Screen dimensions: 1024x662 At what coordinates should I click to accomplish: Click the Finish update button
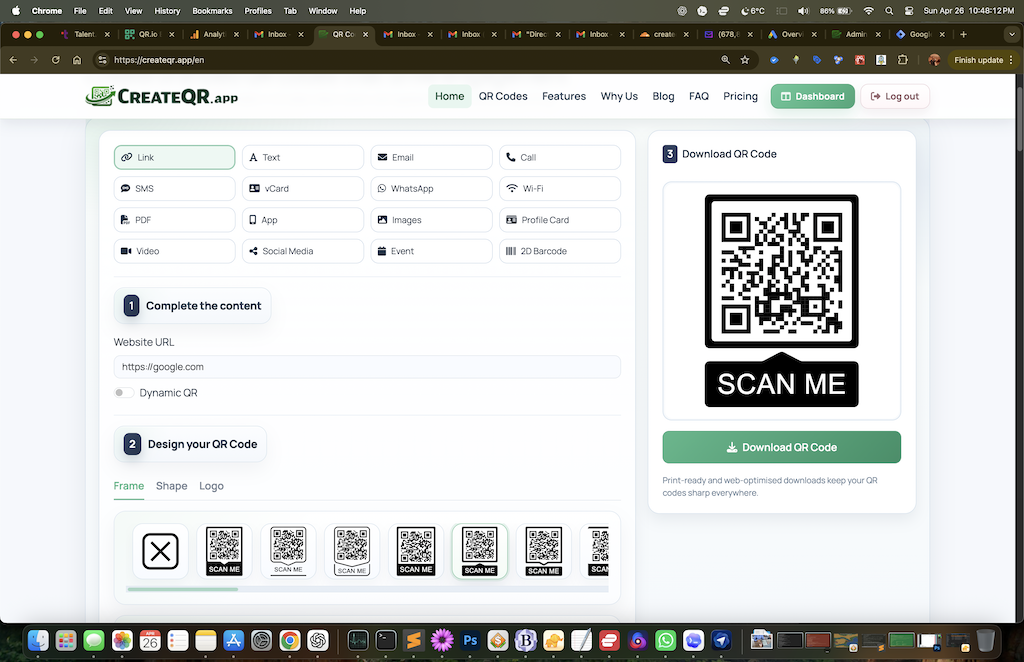(984, 60)
